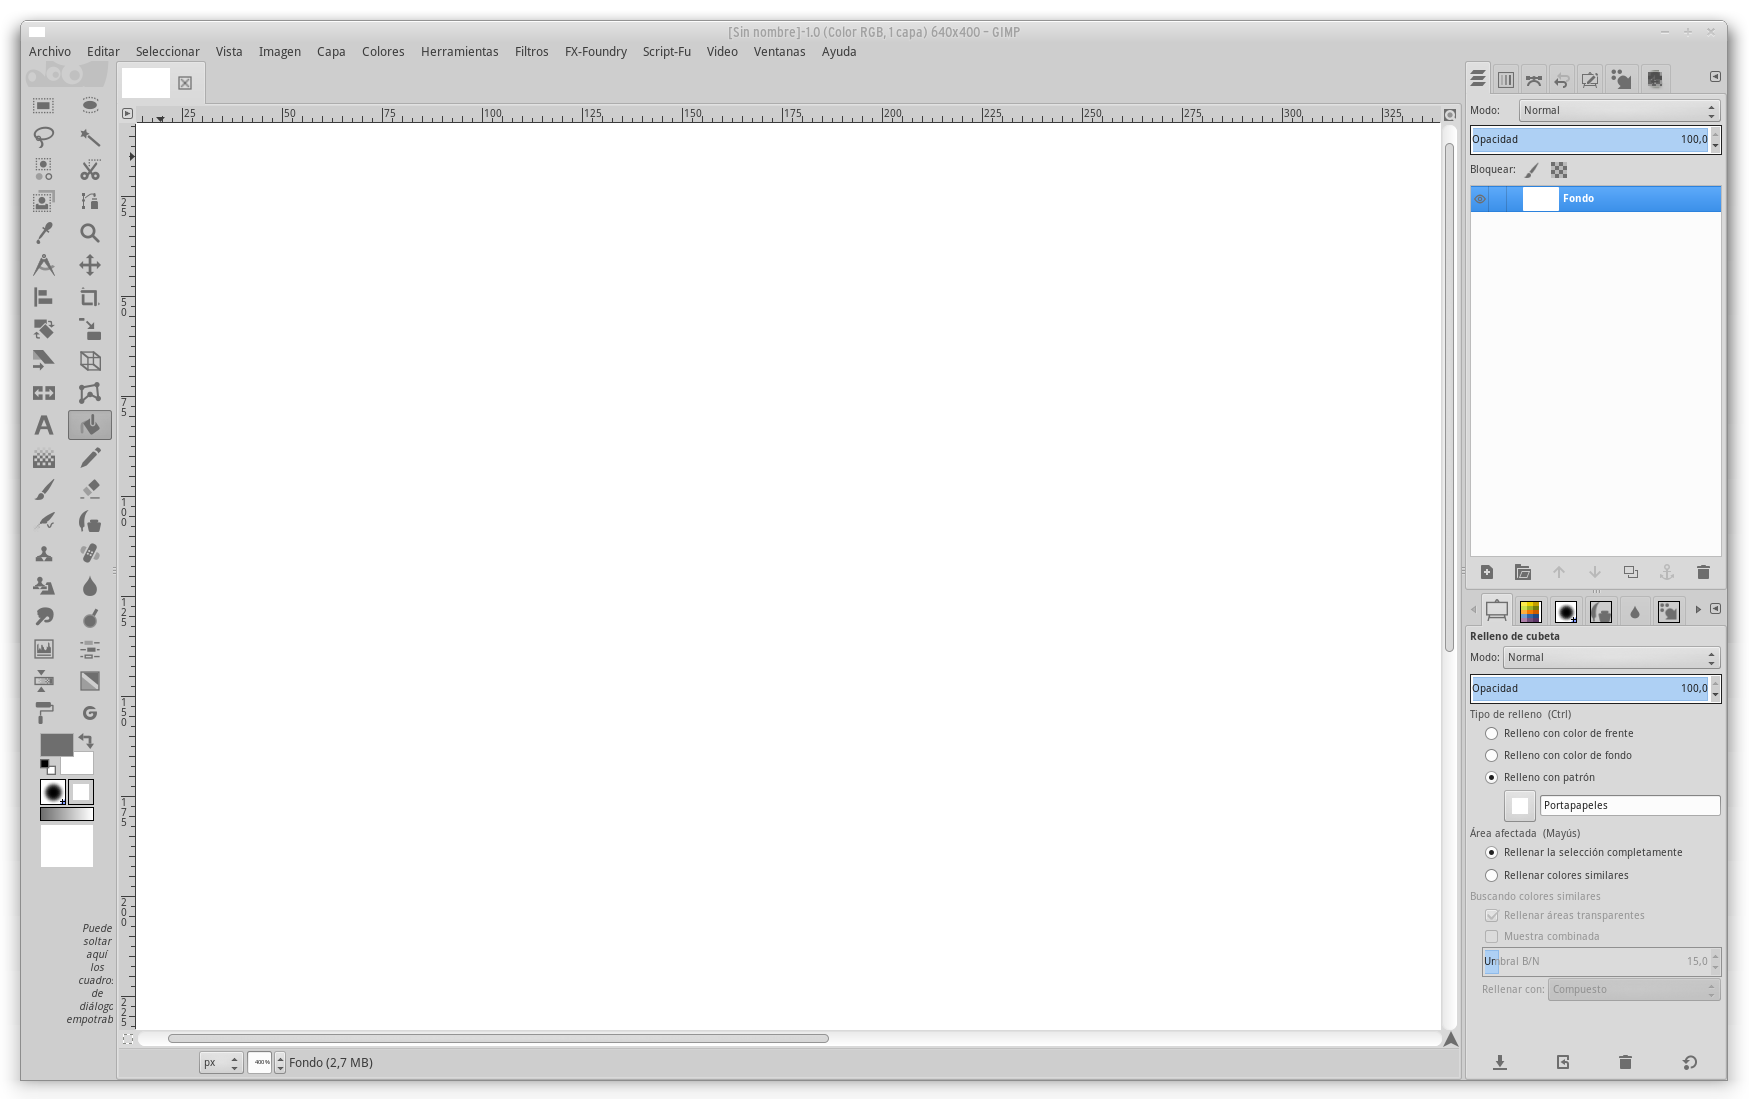Select the Text tool
The height and width of the screenshot is (1099, 1749).
tap(44, 425)
